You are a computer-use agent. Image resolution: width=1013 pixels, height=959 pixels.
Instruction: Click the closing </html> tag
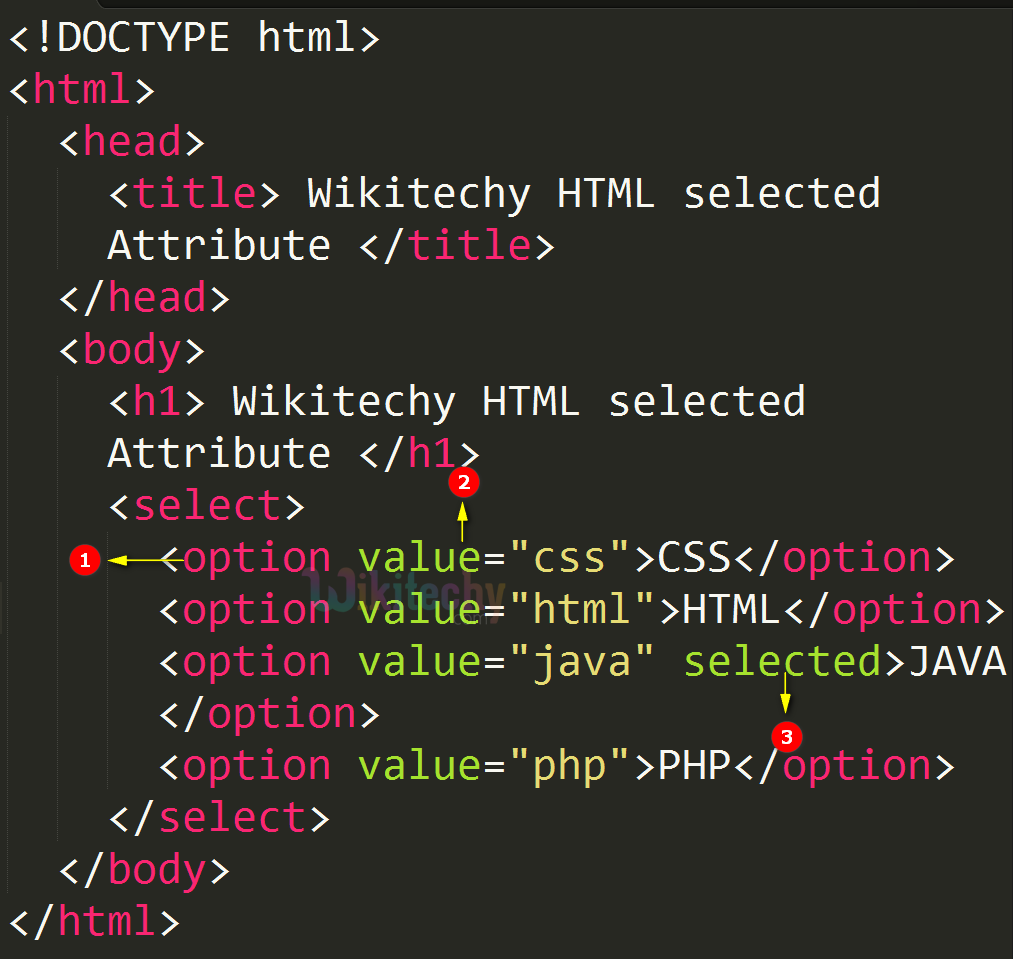(x=95, y=921)
